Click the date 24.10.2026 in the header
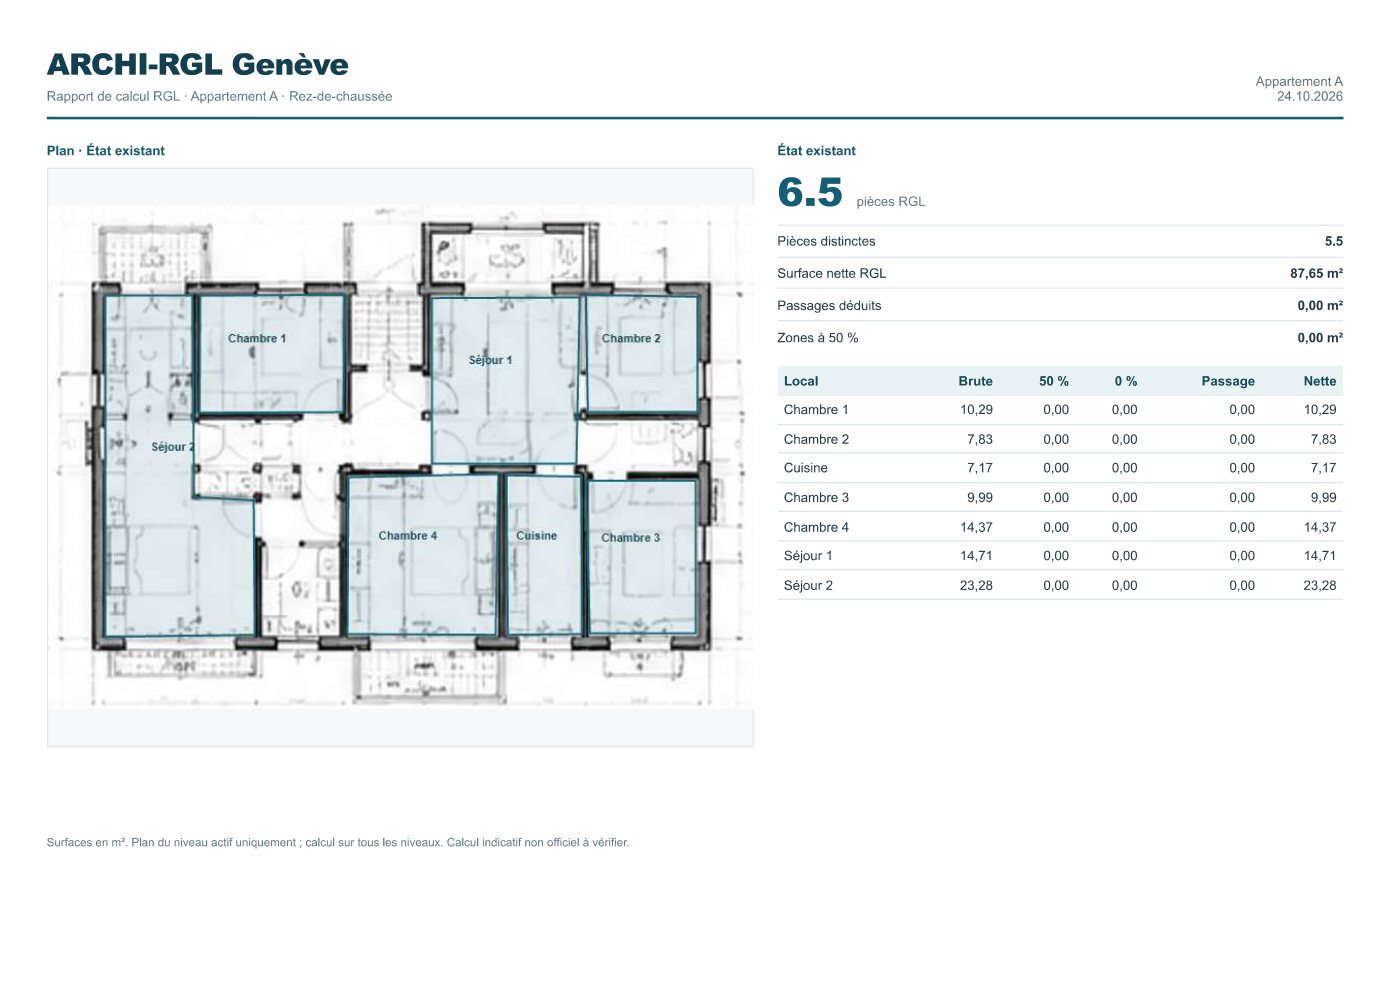This screenshot has height=983, width=1390. point(1309,96)
